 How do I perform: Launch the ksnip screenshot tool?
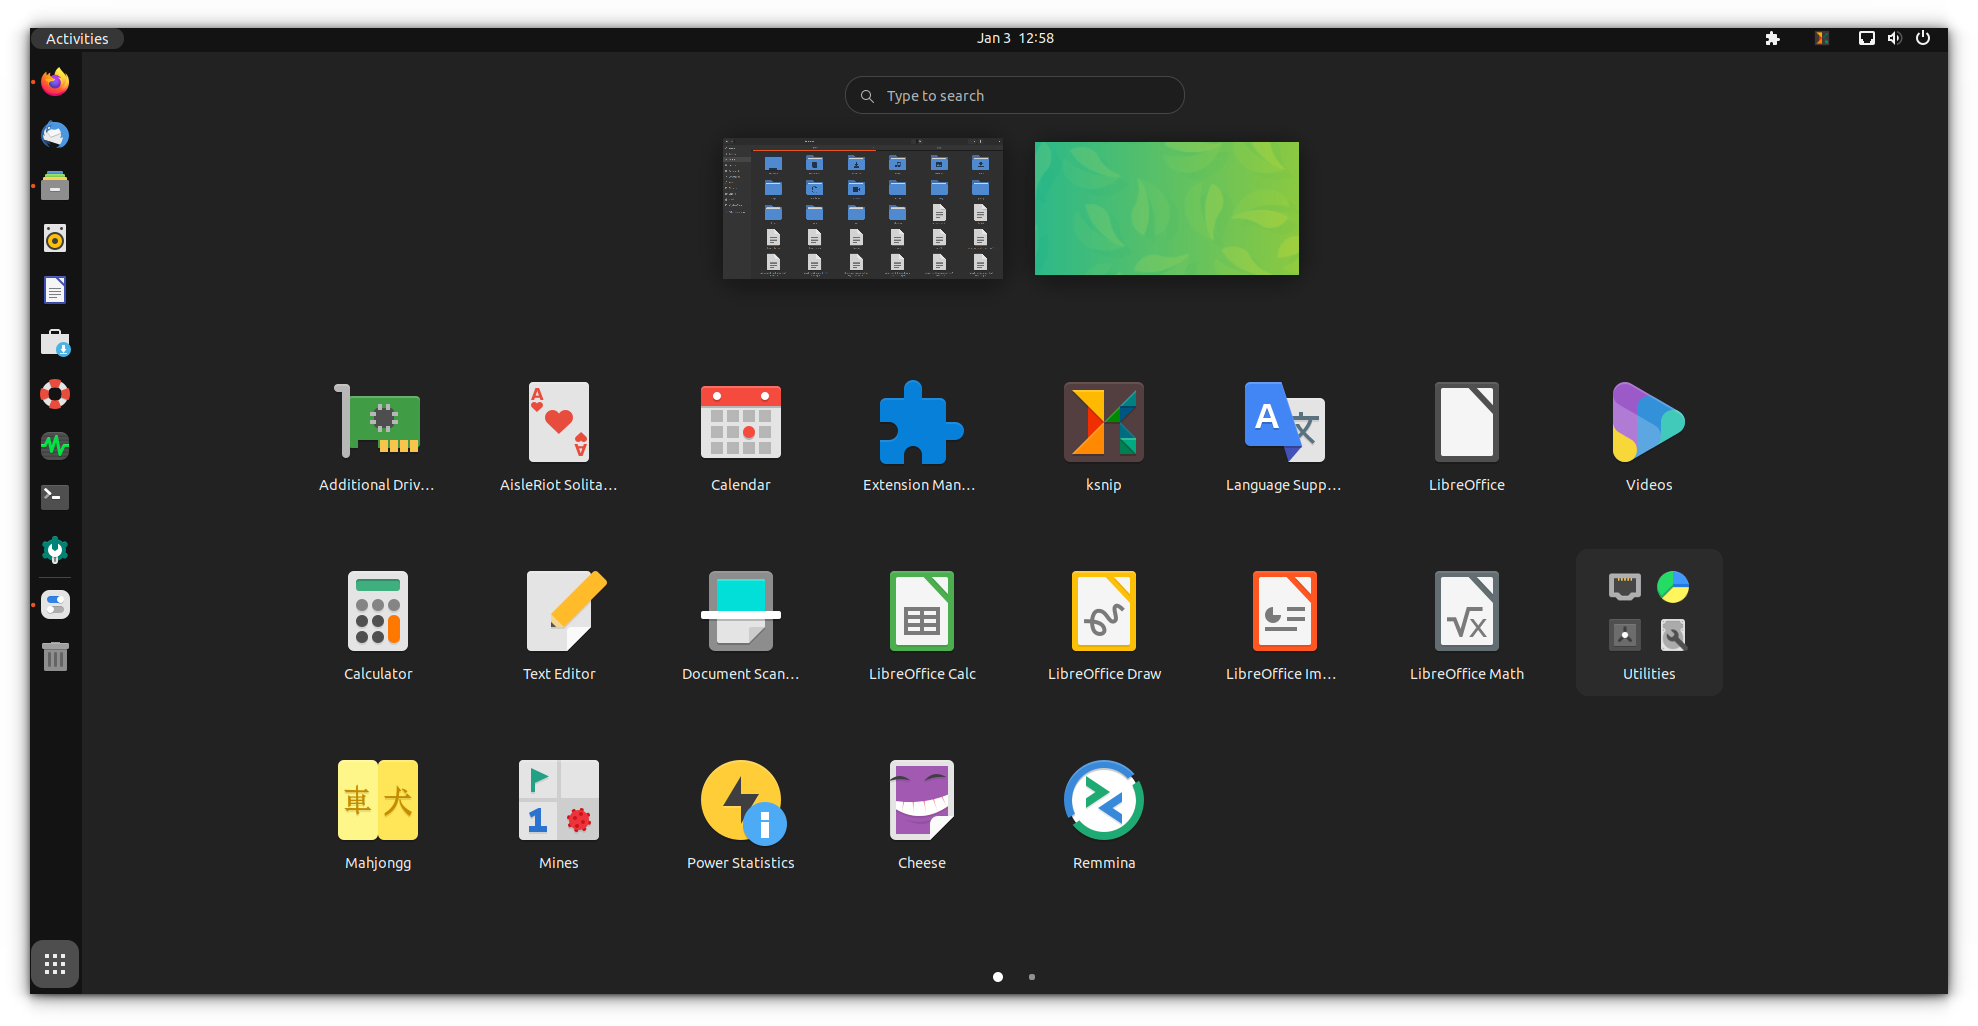pyautogui.click(x=1103, y=422)
